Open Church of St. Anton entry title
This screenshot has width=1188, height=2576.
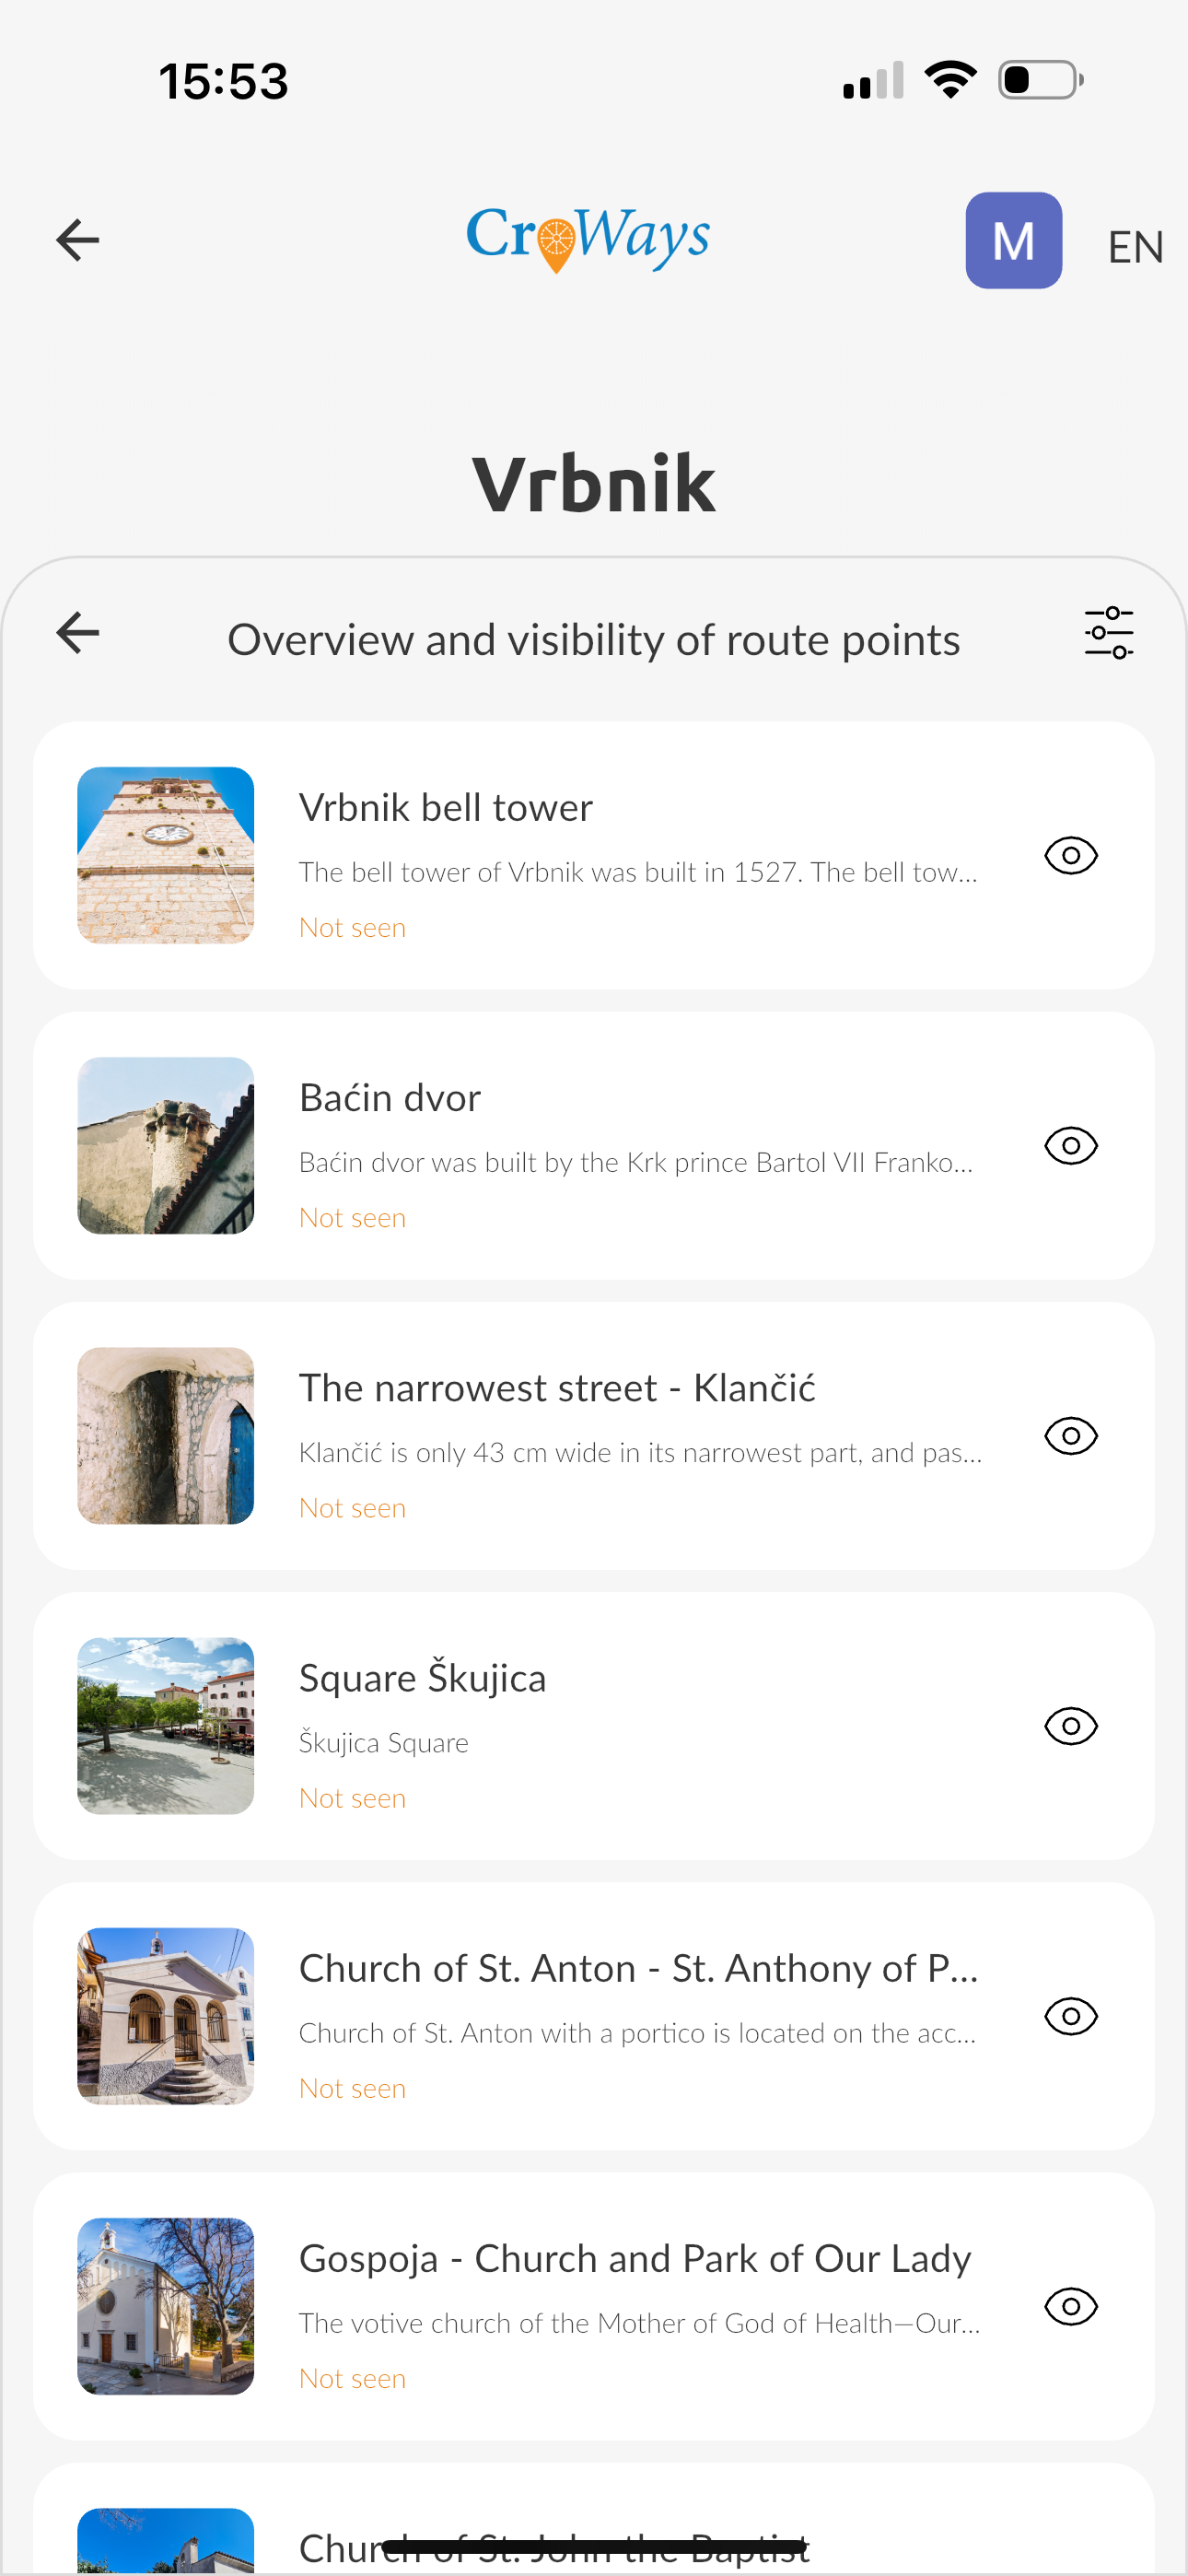coord(638,1968)
